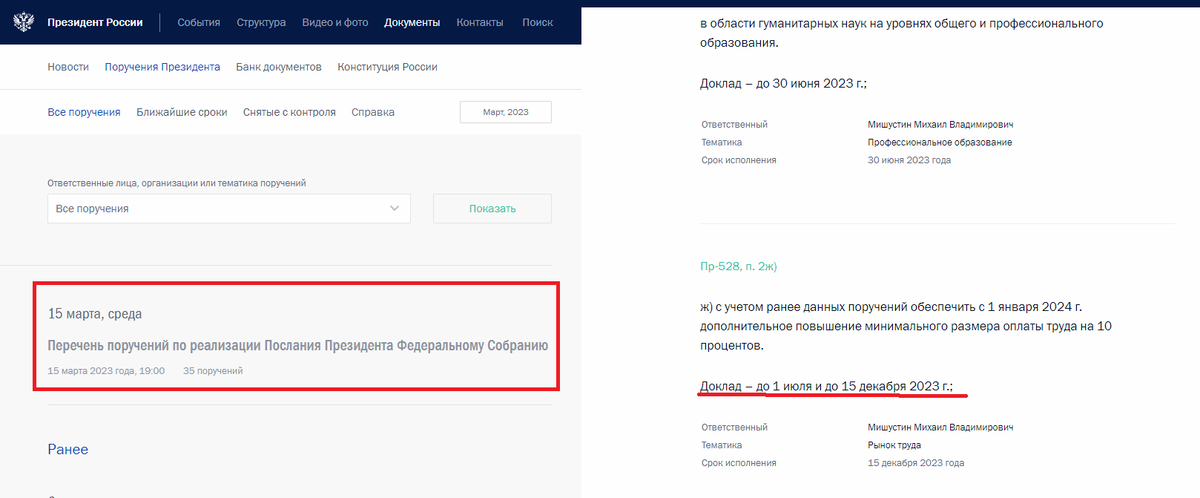This screenshot has height=498, width=1200.
Task: Click the Тематика label beside Рынок труда
Action: coord(721,445)
